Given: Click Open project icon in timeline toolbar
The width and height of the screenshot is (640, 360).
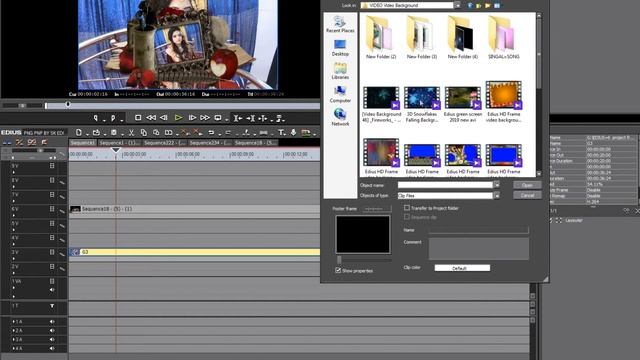Looking at the screenshot, I should point(96,133).
